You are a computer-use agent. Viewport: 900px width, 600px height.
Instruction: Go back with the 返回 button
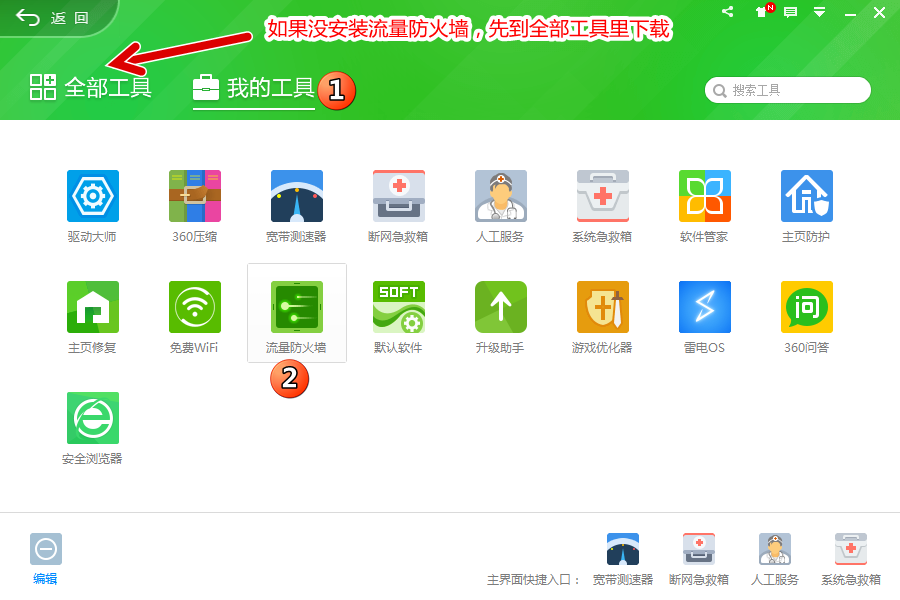[52, 18]
